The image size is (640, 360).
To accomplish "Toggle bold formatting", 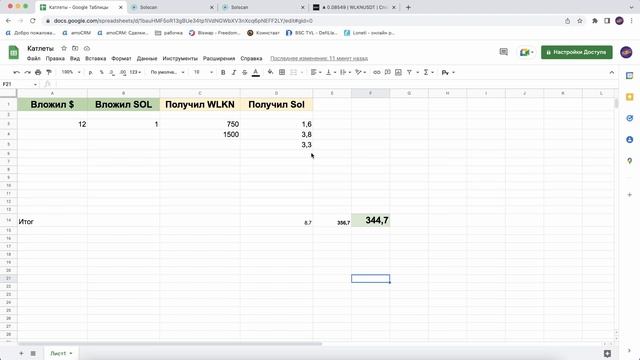I will 223,72.
